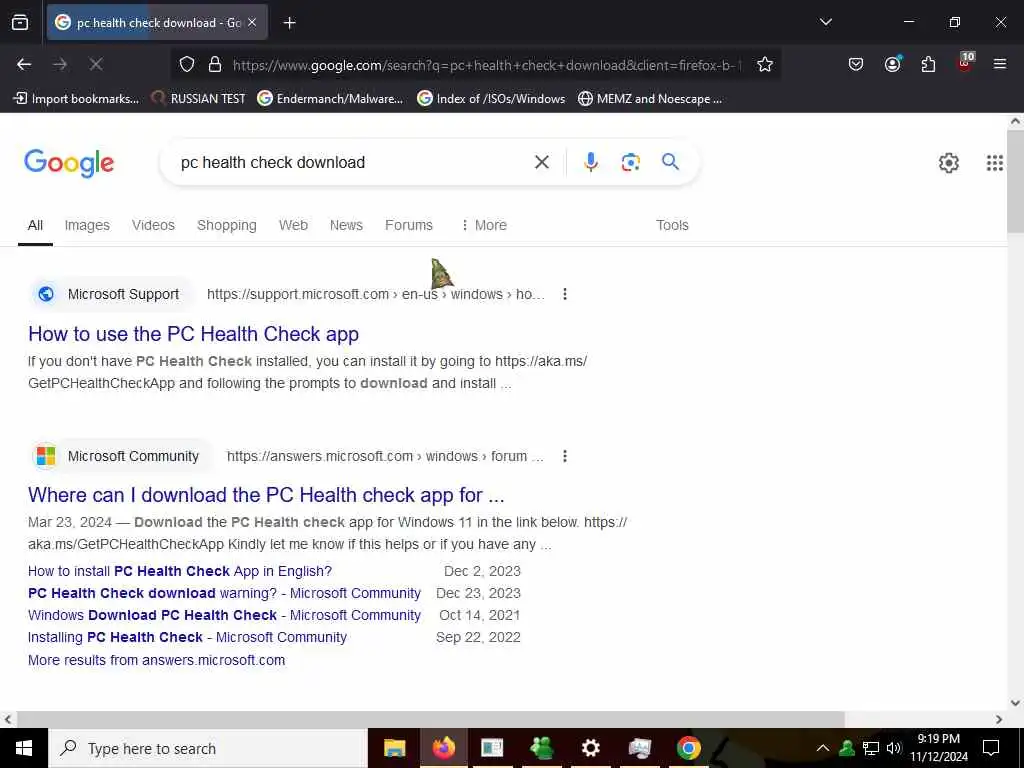This screenshot has width=1024, height=768.
Task: Start voice search with microphone icon
Action: 590,162
